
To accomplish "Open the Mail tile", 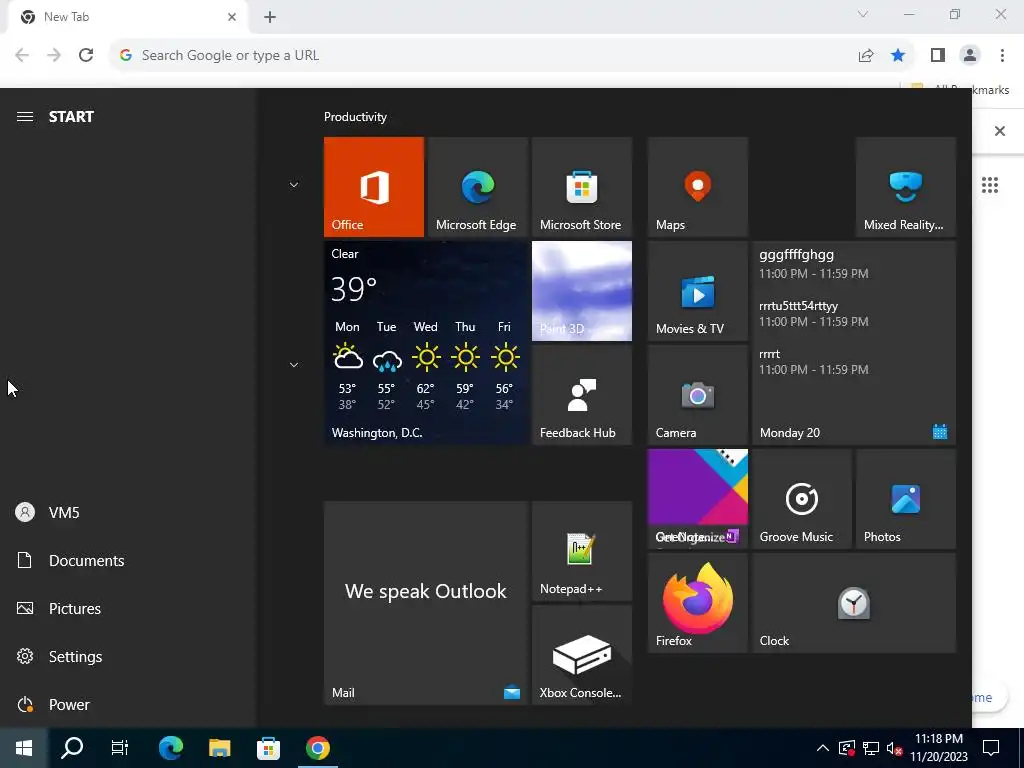I will 426,603.
